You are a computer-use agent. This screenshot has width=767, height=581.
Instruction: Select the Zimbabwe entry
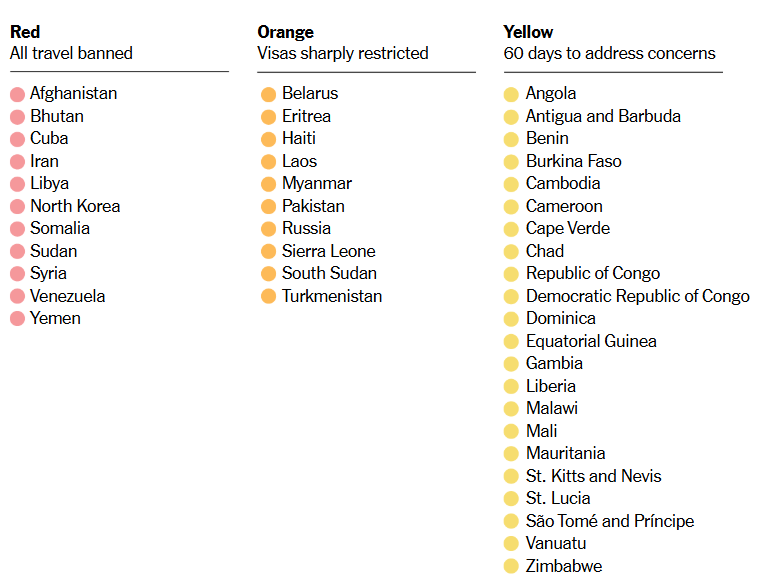coord(564,566)
